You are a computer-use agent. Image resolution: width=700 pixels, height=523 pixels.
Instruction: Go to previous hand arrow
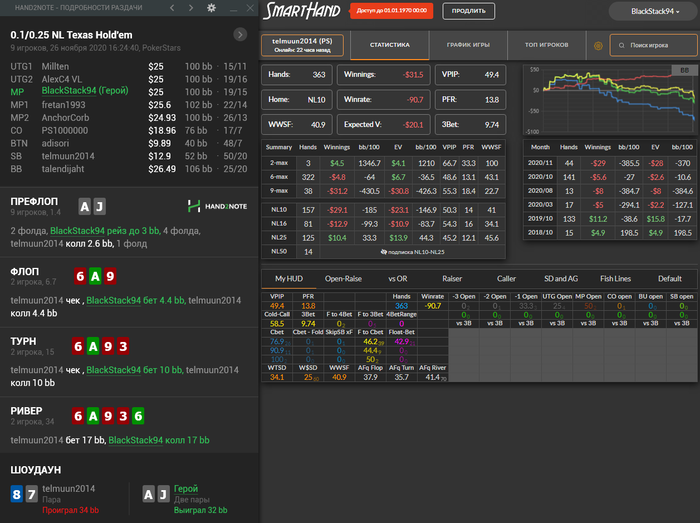pos(172,8)
